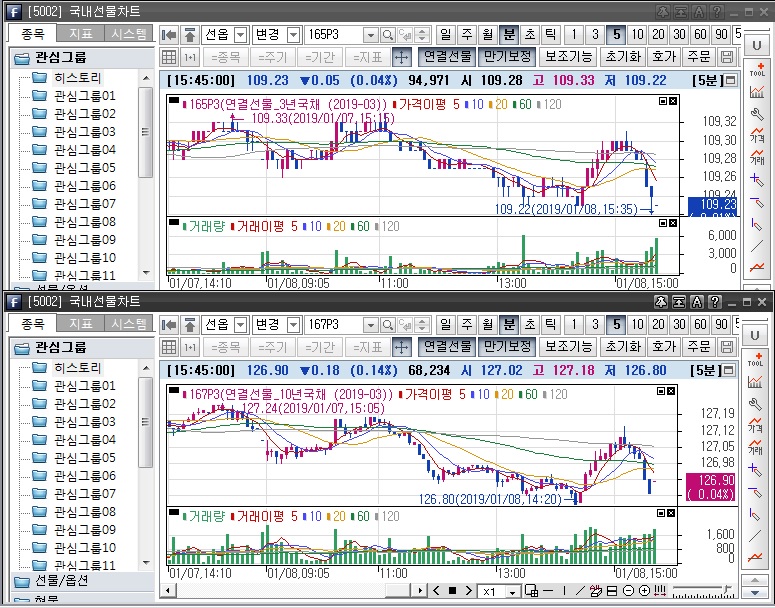Click the zoom-in plus circle icon under the 167P3 chart

(x=644, y=591)
